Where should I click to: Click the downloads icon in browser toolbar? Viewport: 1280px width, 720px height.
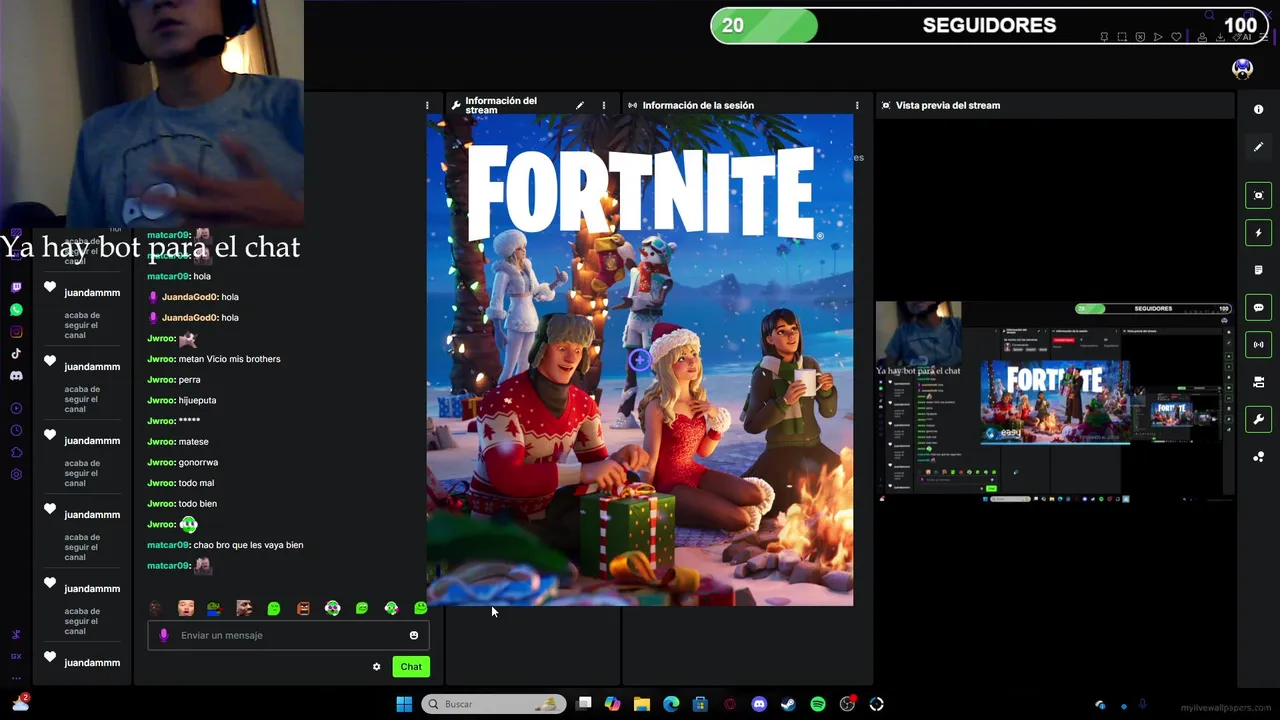click(x=1220, y=37)
